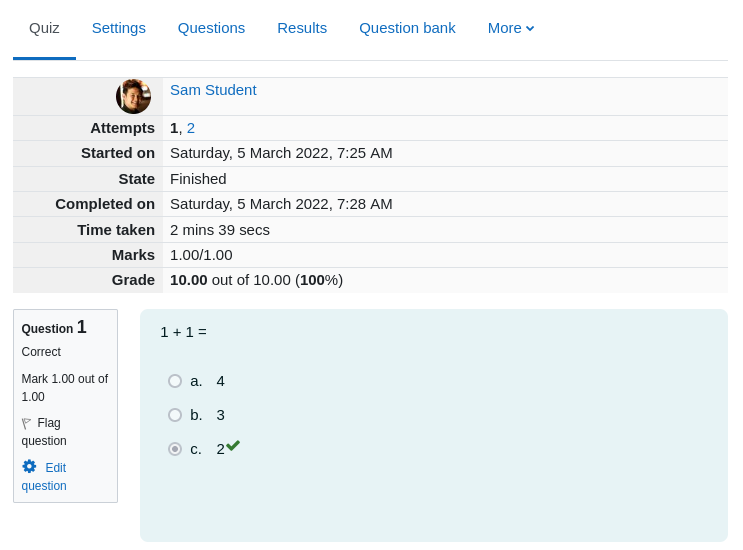Click time taken '2 mins 39 secs'
The height and width of the screenshot is (550, 743).
coord(220,230)
